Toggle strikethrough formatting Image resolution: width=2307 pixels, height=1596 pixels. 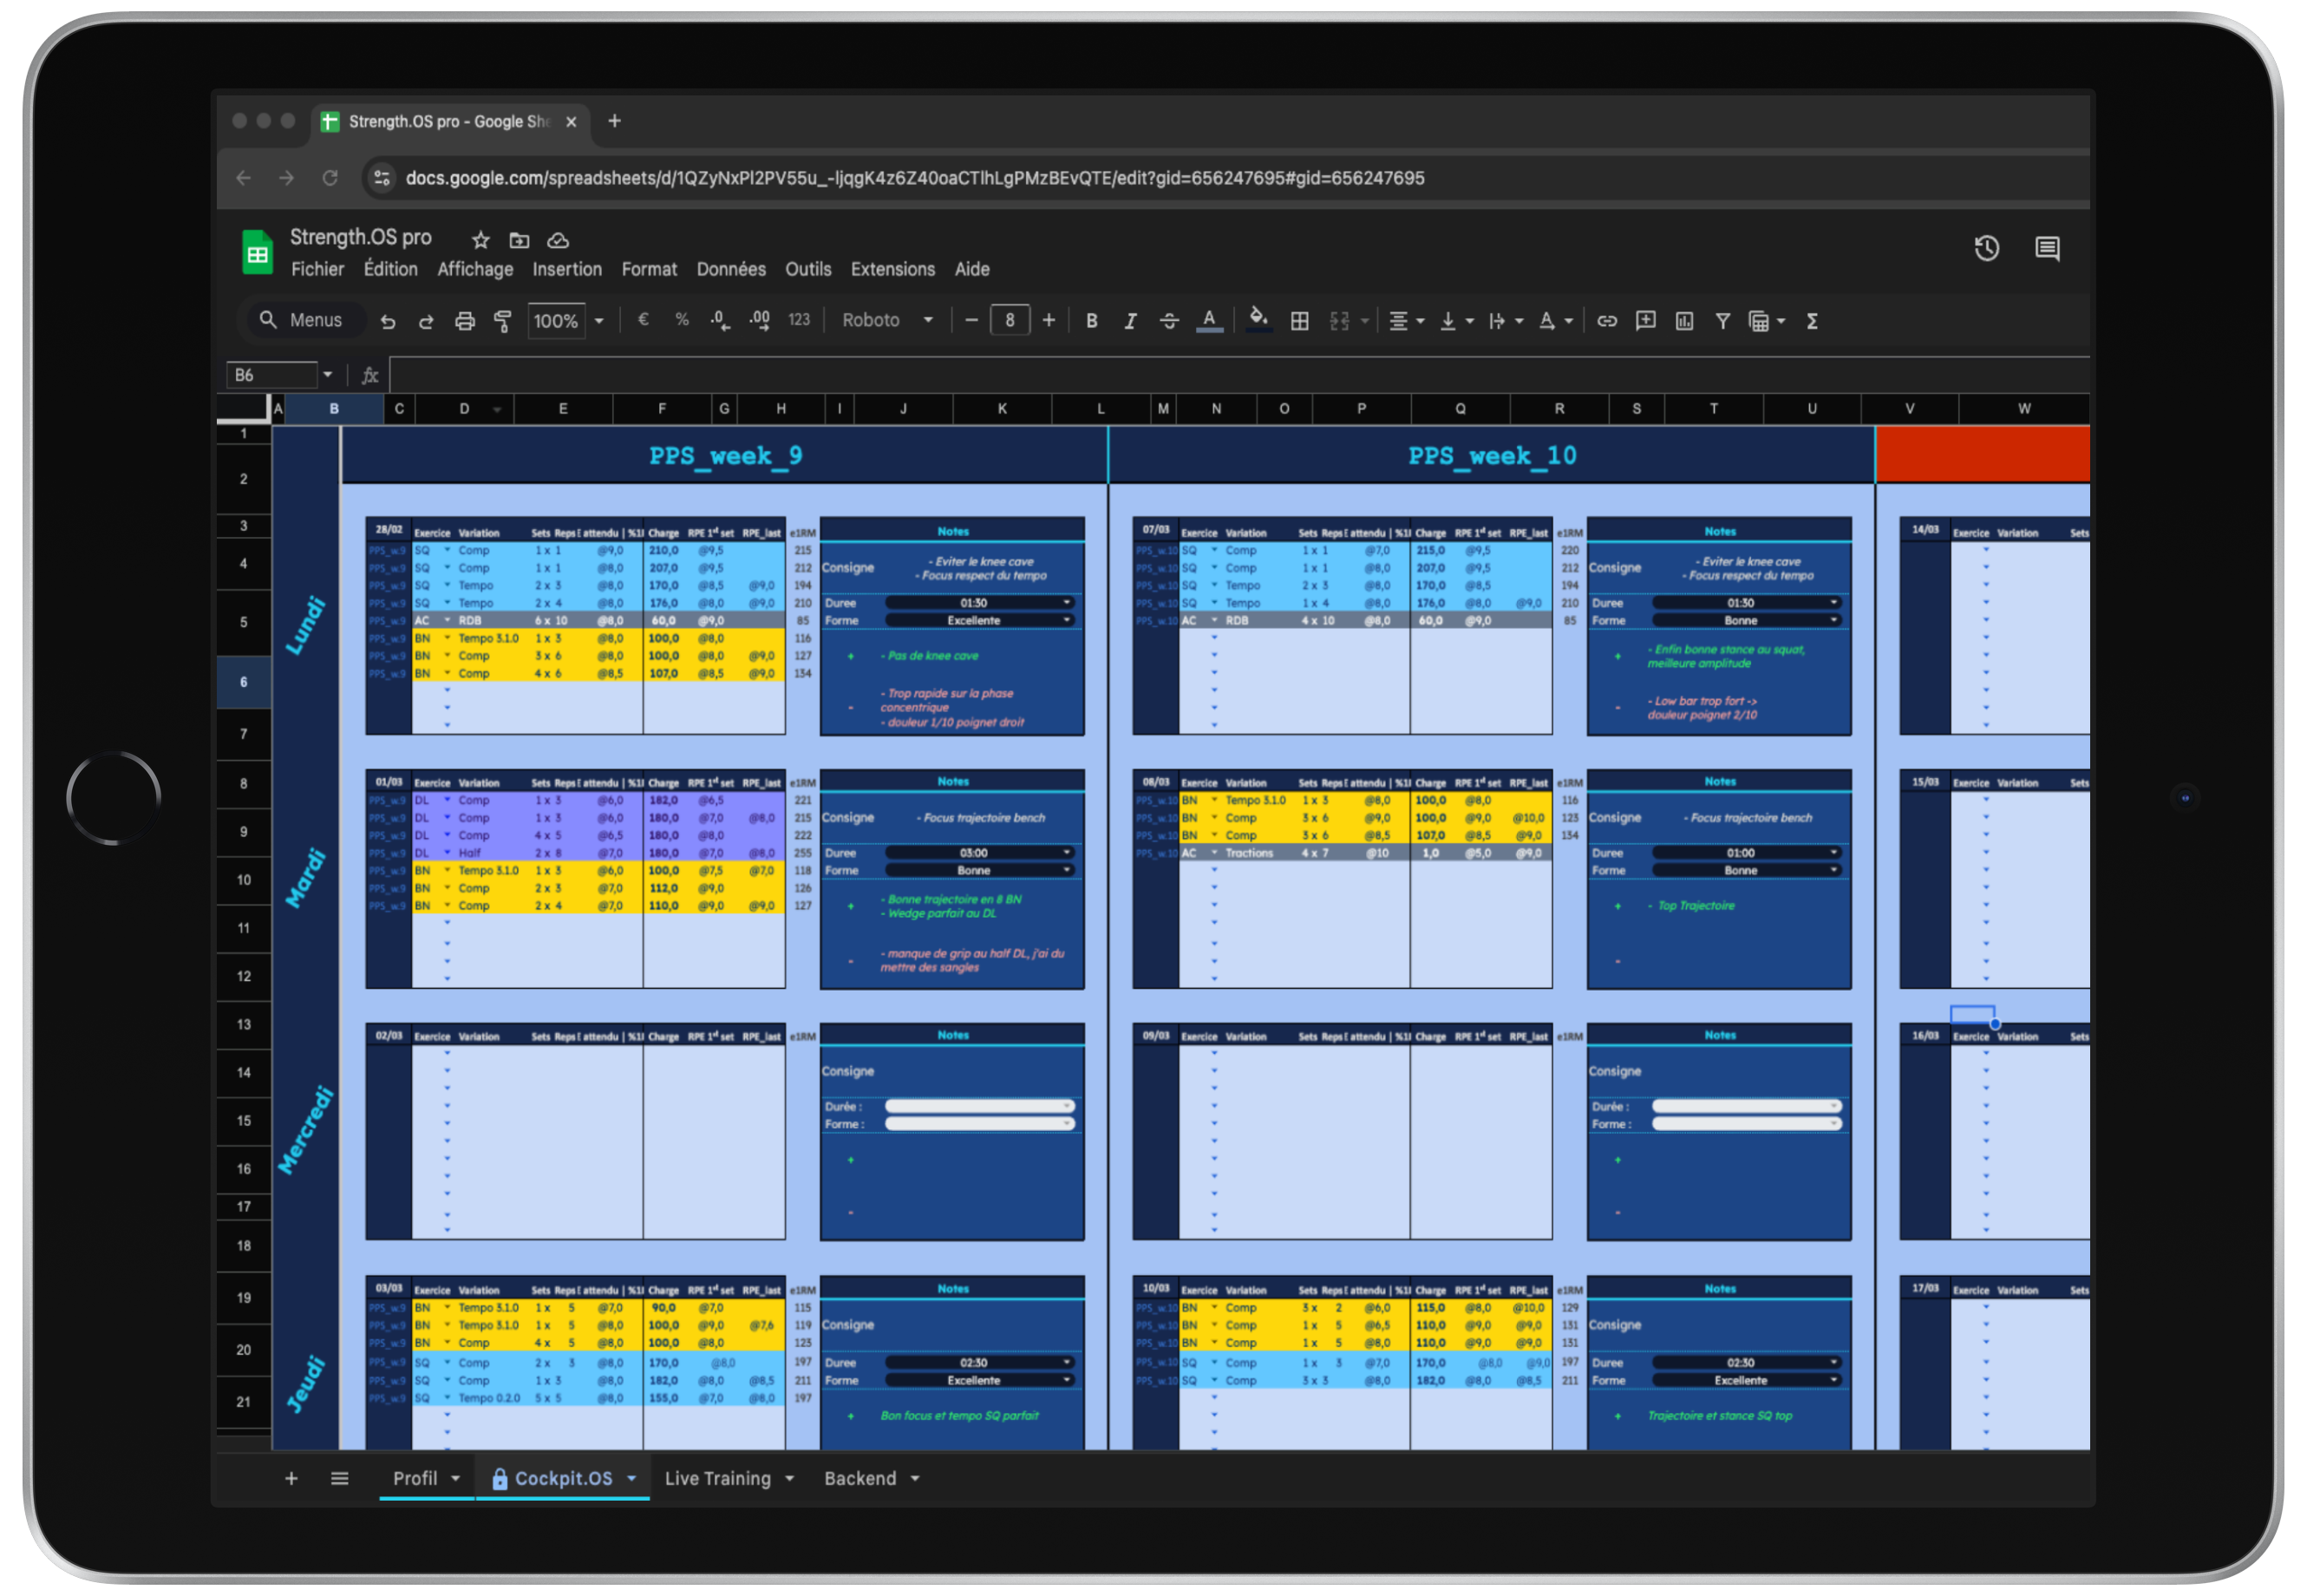(x=1168, y=321)
